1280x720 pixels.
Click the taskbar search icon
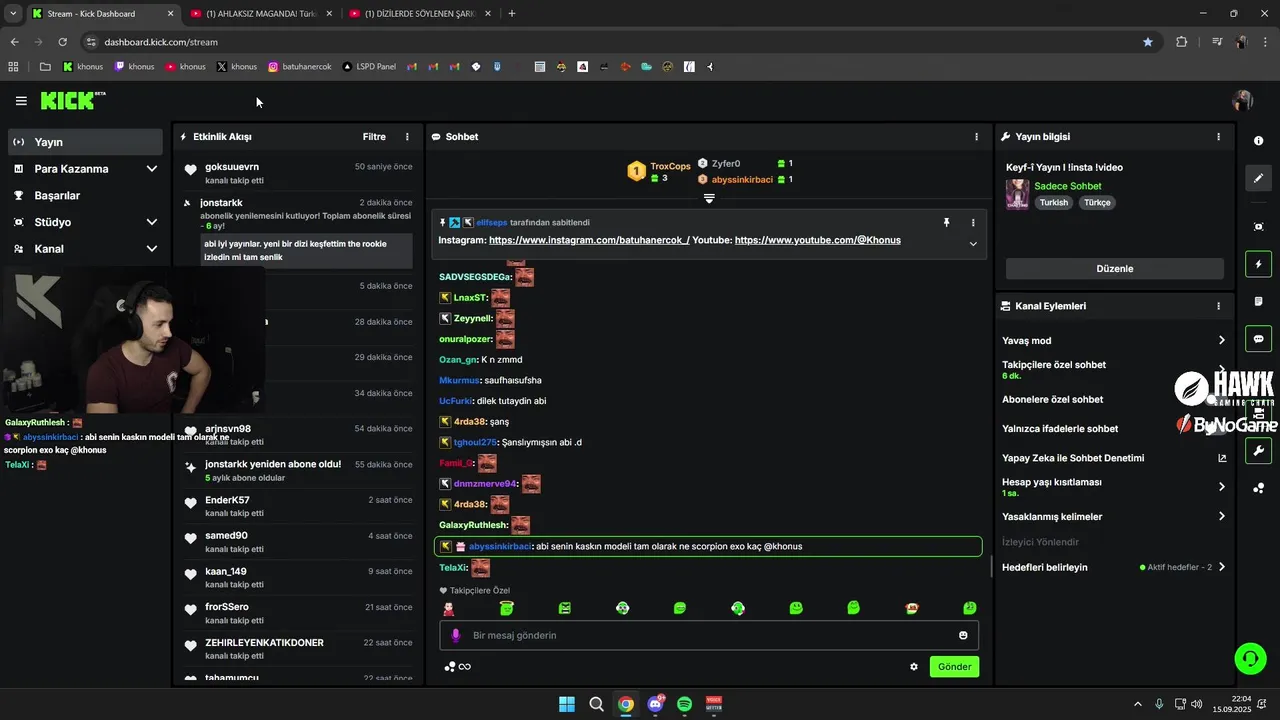point(596,704)
